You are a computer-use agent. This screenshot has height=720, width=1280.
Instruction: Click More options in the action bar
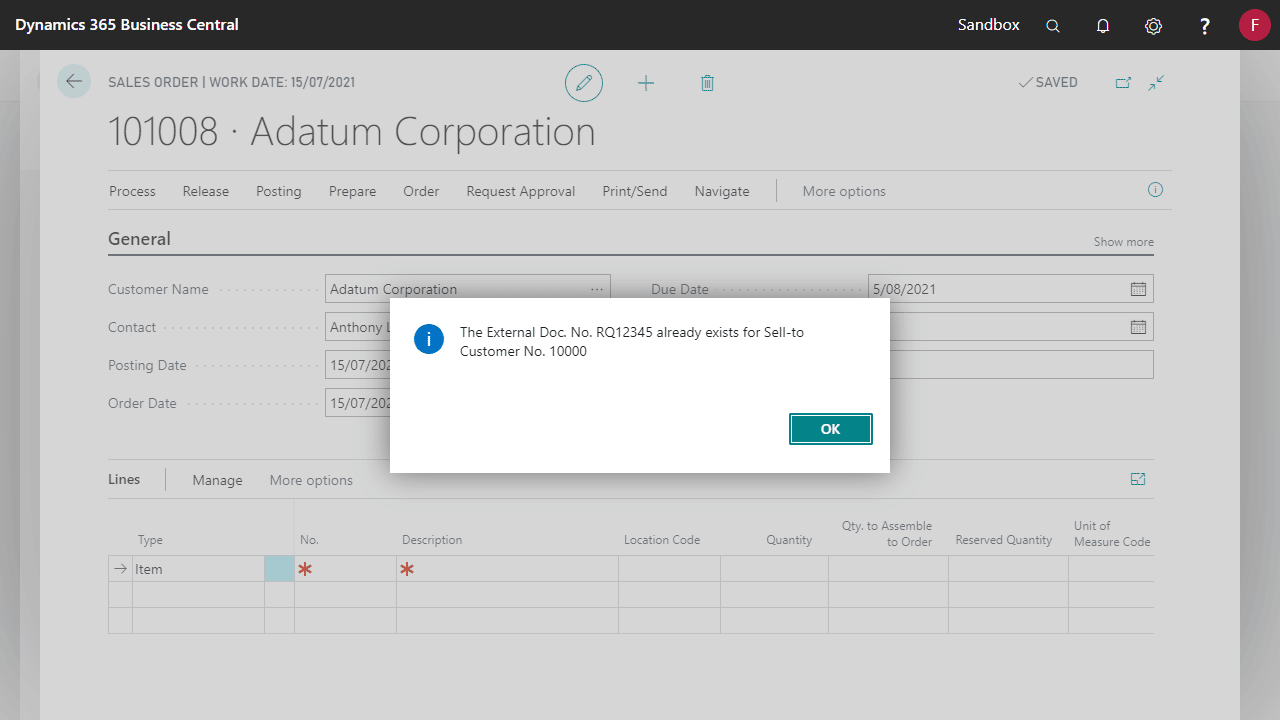coord(844,191)
